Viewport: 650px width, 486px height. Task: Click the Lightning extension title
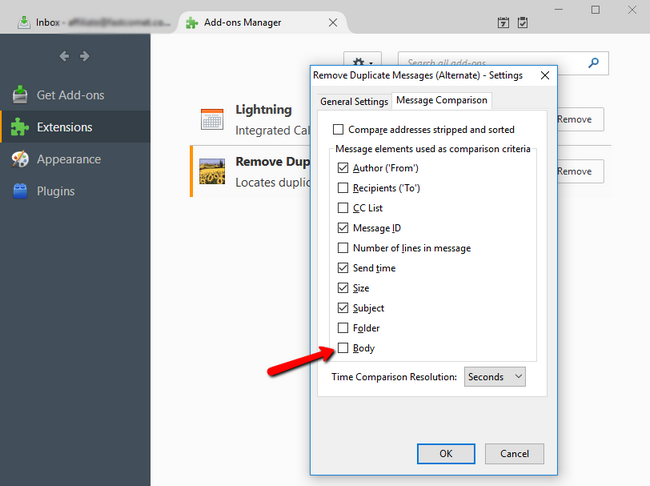264,109
